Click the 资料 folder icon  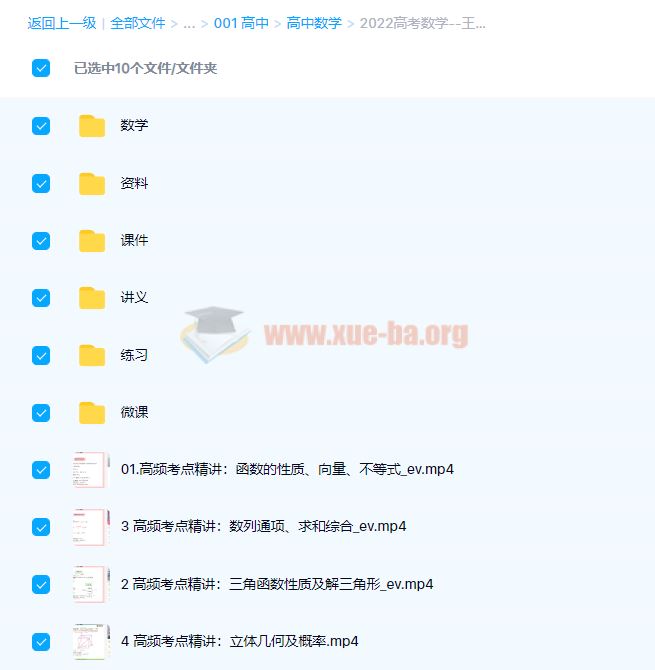tap(92, 183)
